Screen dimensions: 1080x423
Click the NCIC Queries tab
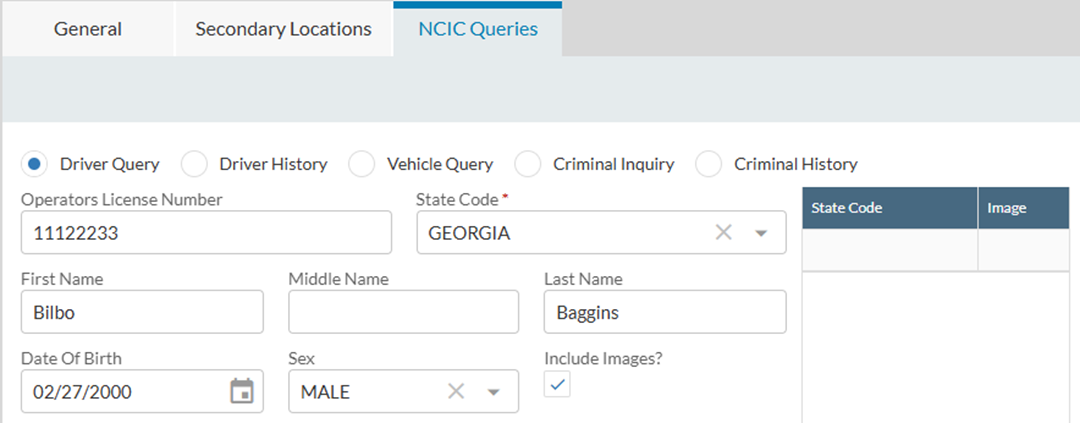click(477, 29)
